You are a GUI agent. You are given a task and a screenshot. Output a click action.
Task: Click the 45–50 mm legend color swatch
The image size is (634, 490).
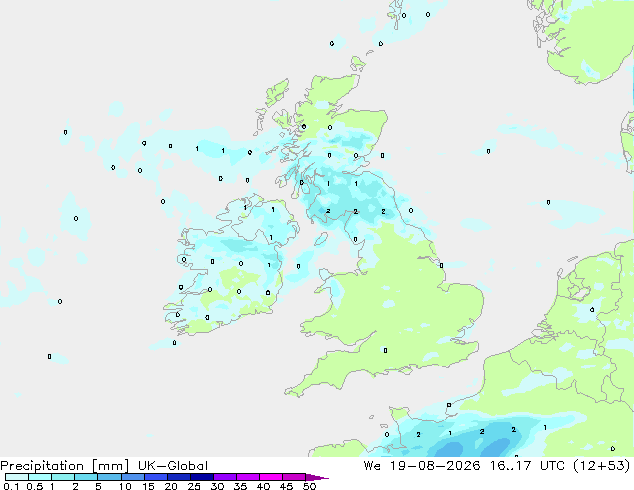294,477
